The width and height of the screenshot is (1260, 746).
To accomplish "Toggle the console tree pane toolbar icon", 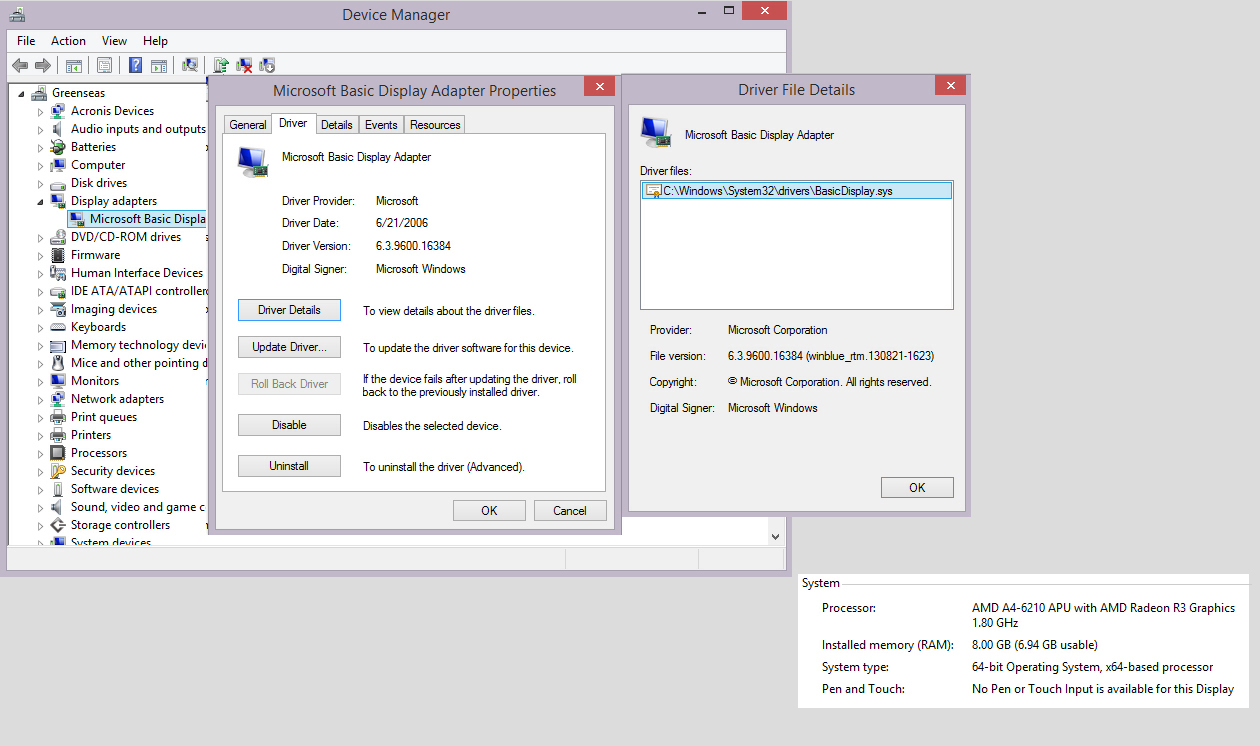I will pyautogui.click(x=73, y=66).
